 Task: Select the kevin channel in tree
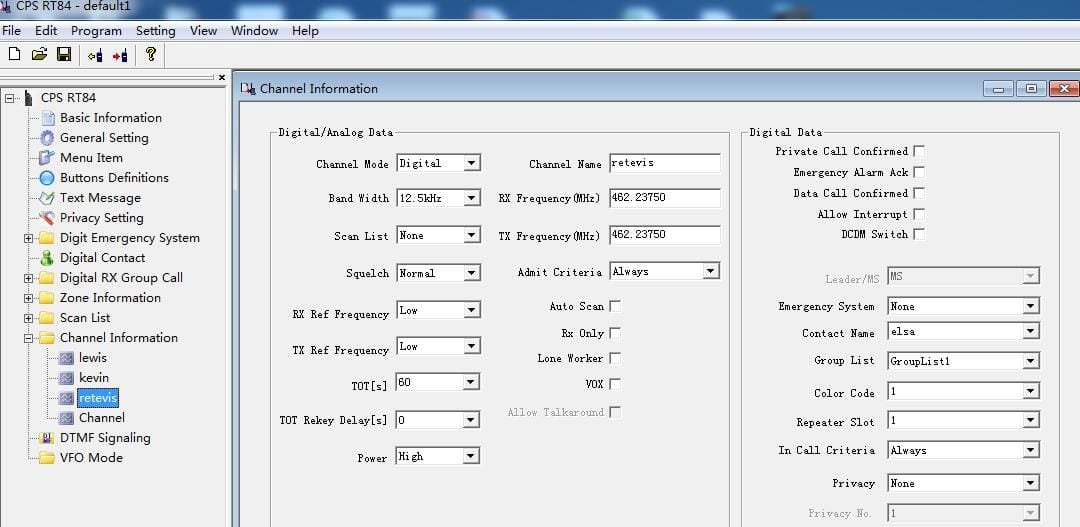point(93,378)
